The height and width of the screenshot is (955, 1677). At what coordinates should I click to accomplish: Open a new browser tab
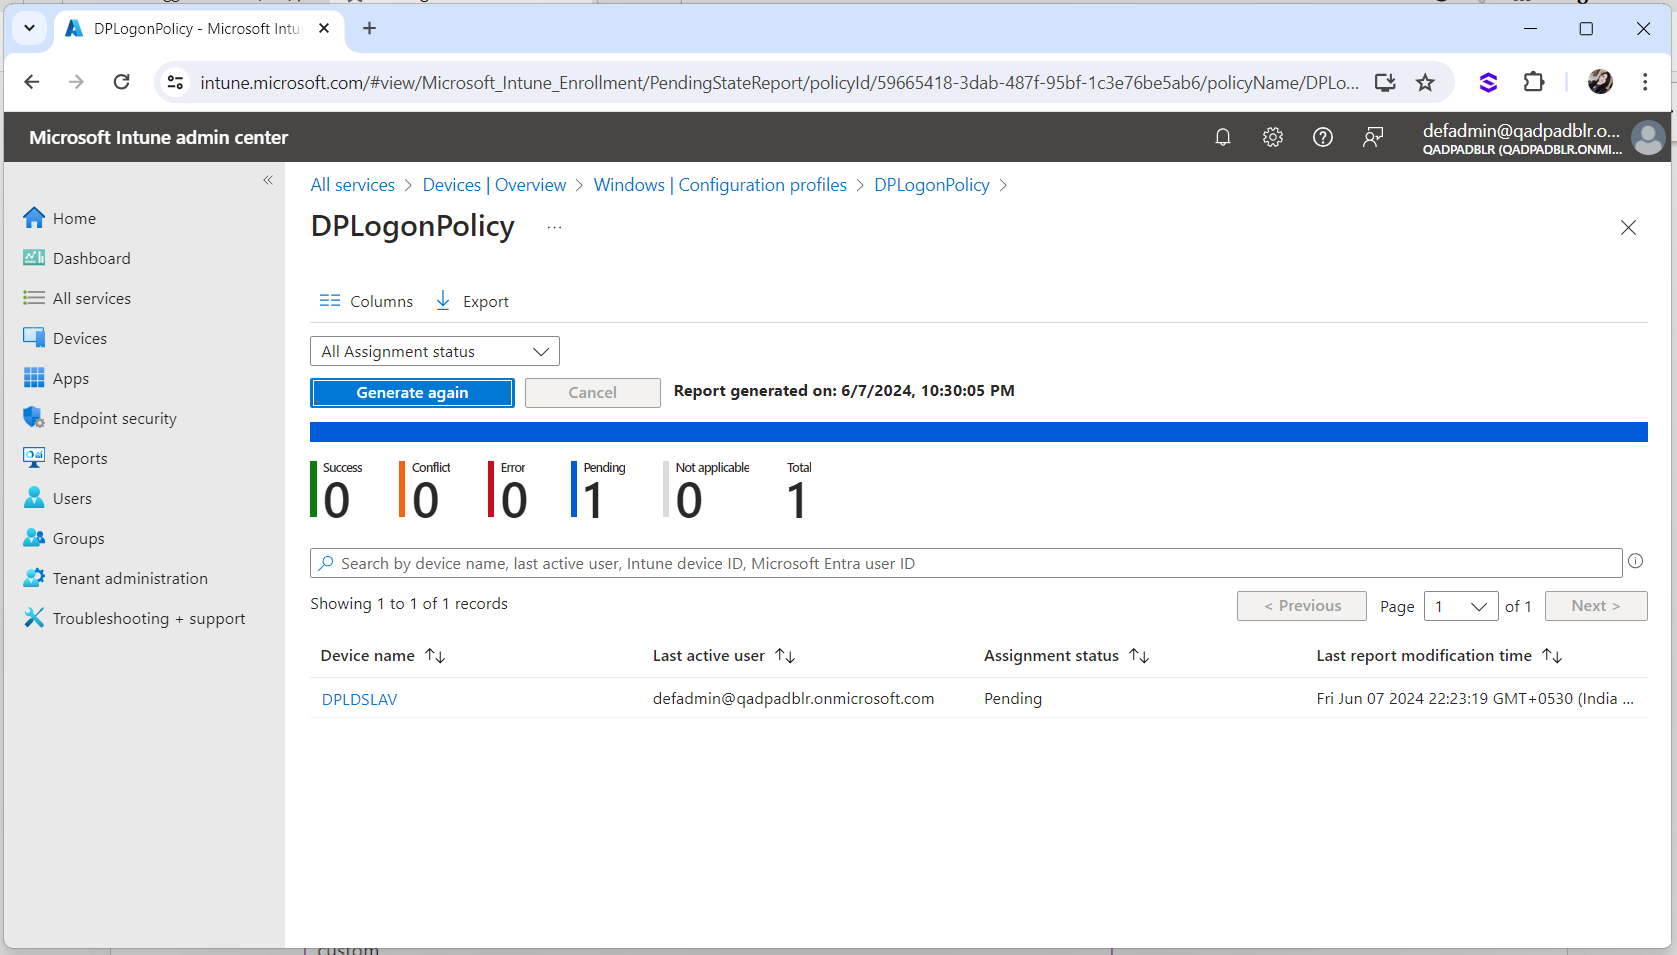[370, 28]
